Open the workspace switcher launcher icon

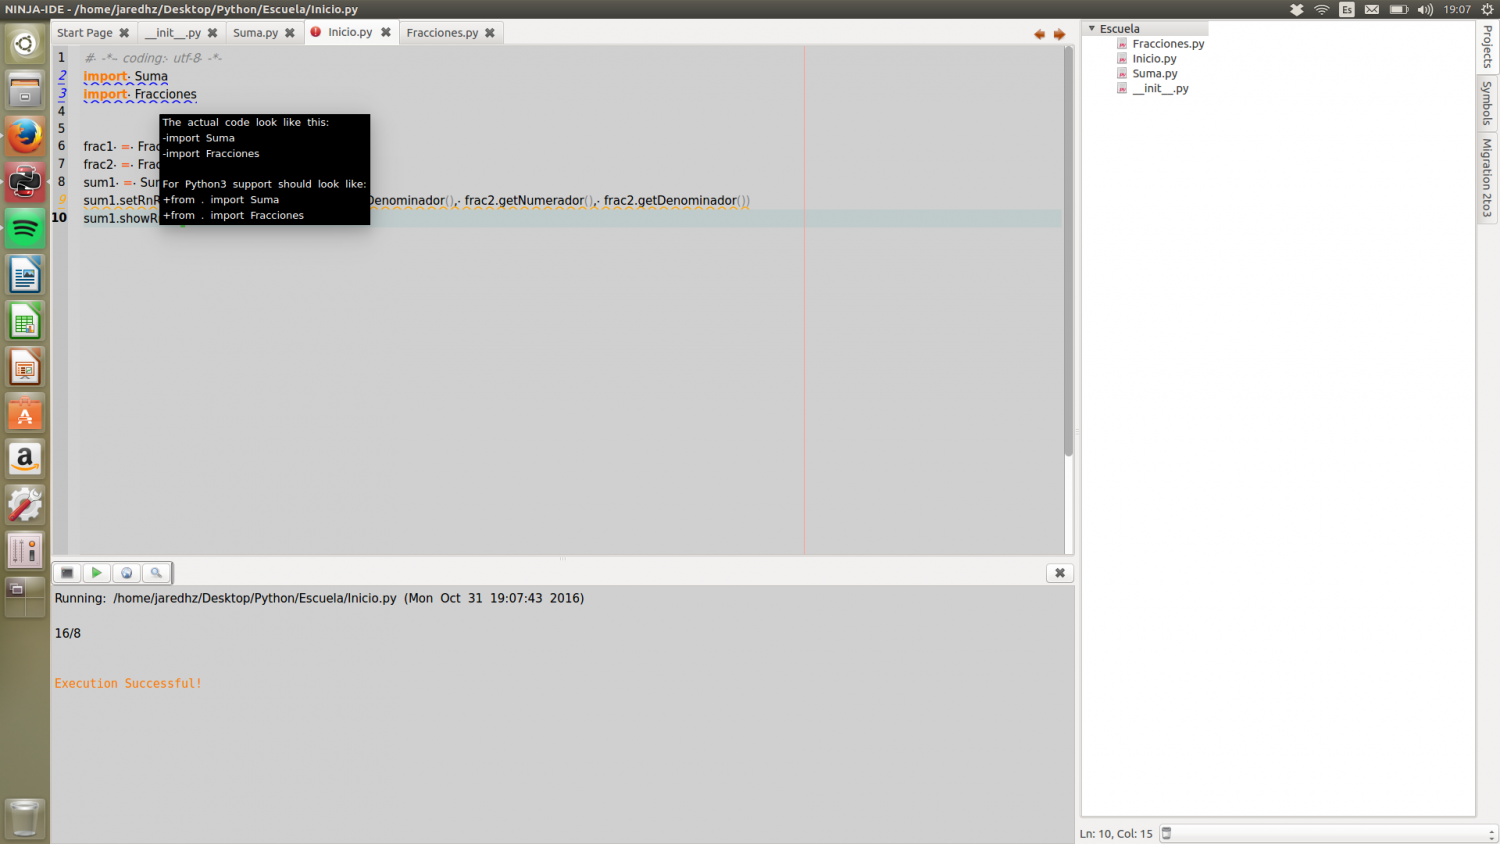tap(25, 597)
